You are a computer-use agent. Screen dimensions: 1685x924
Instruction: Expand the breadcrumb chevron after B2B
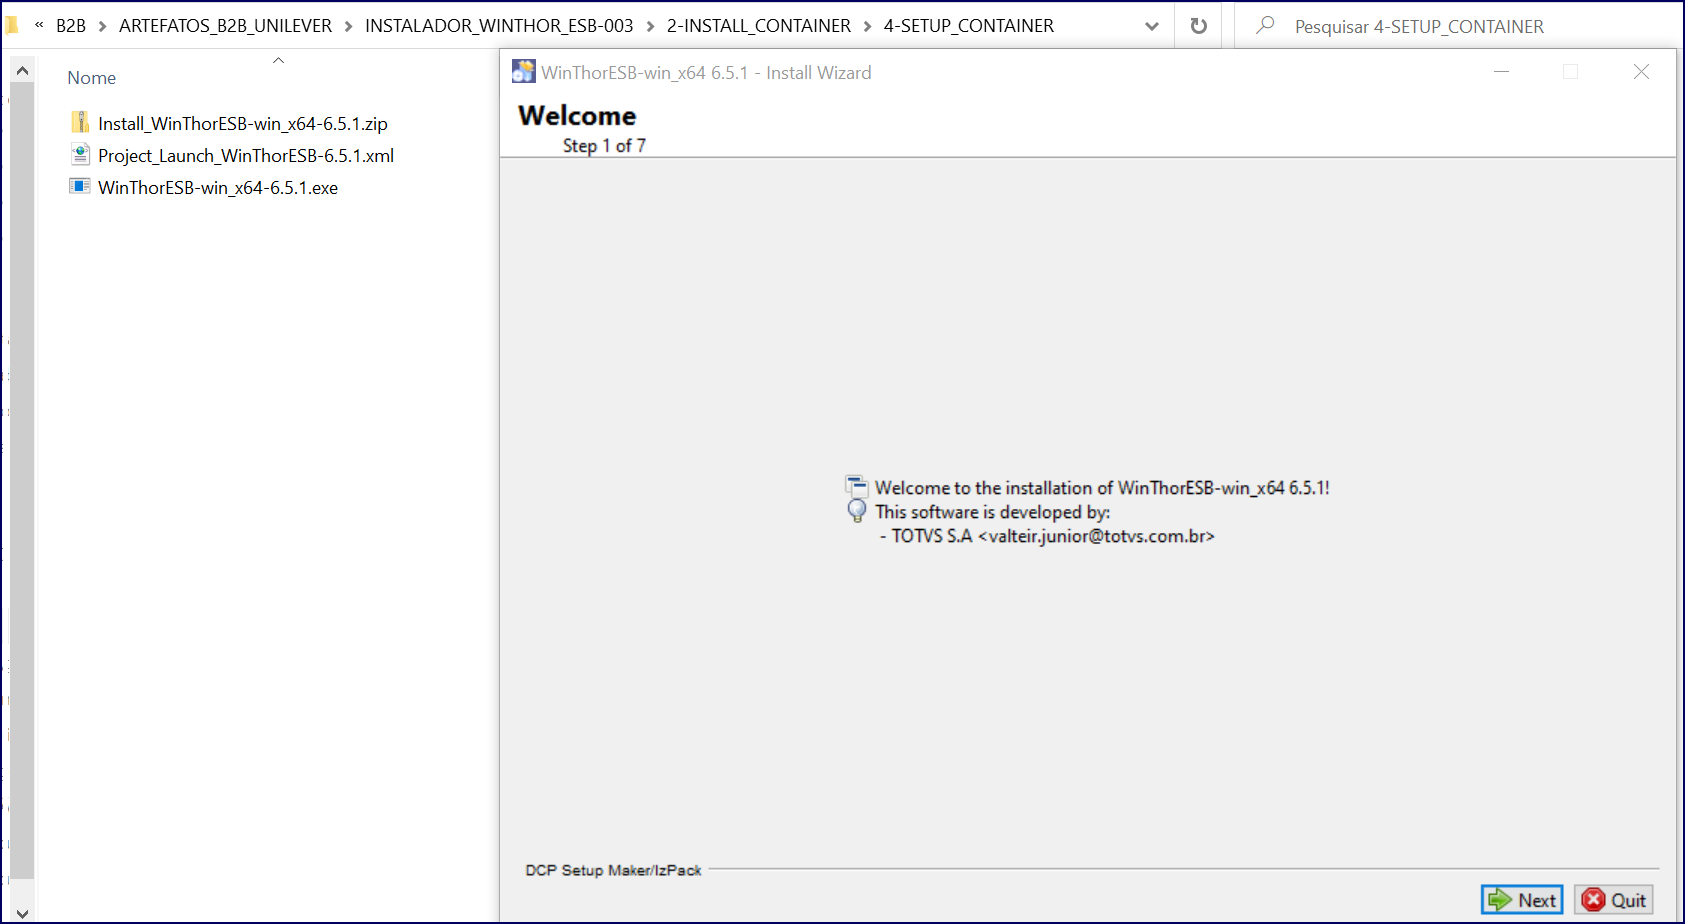[102, 26]
